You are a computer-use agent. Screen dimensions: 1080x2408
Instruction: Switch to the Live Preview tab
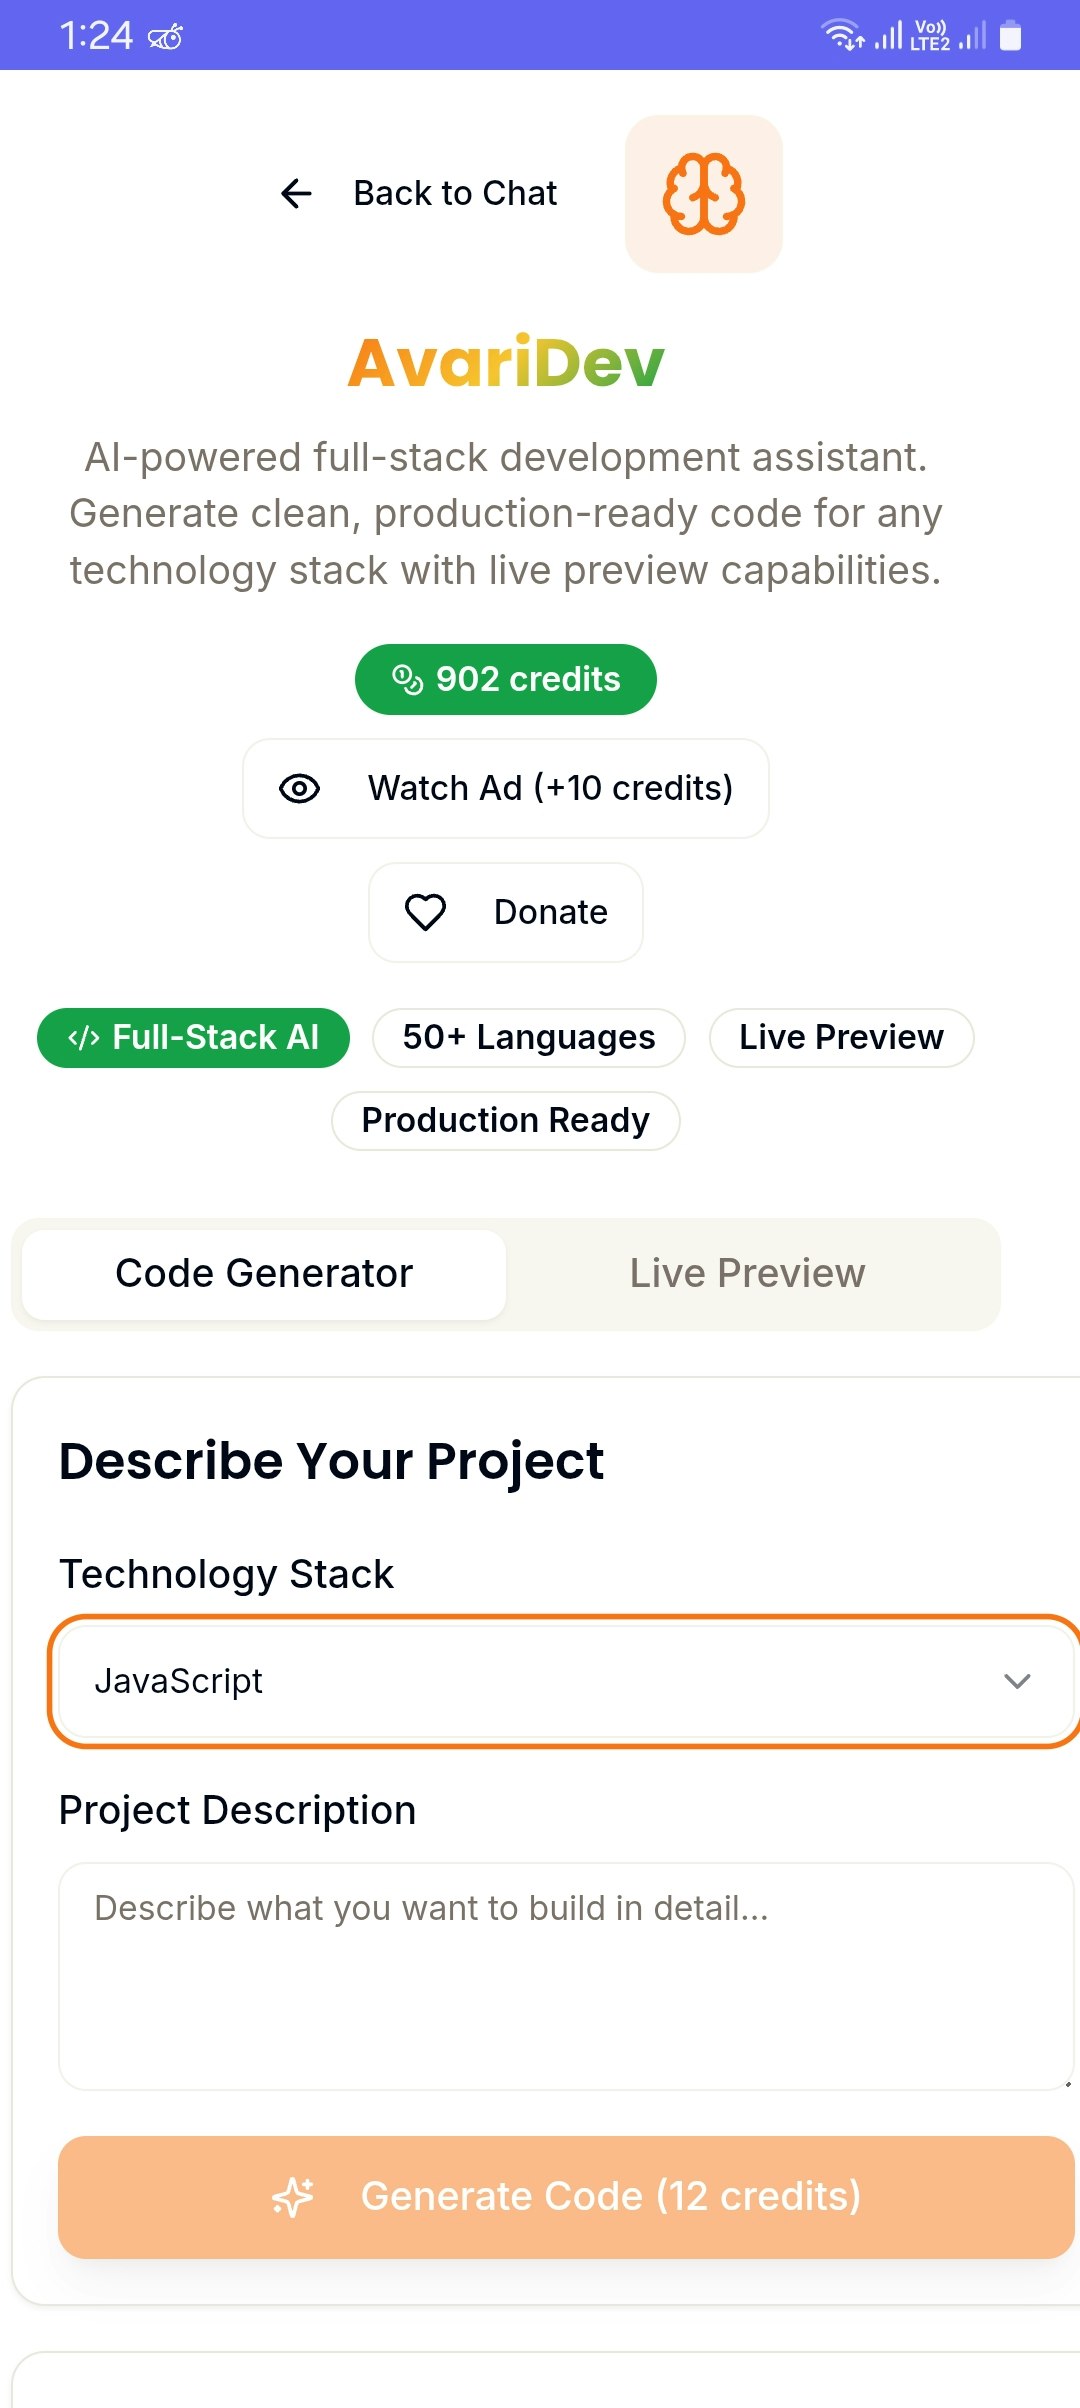pos(747,1274)
